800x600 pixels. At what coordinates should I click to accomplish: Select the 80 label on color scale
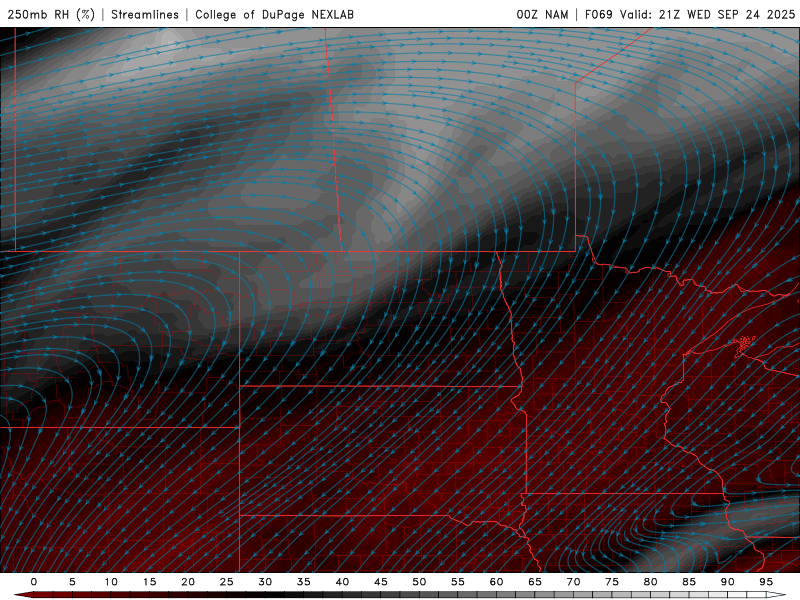(x=651, y=582)
